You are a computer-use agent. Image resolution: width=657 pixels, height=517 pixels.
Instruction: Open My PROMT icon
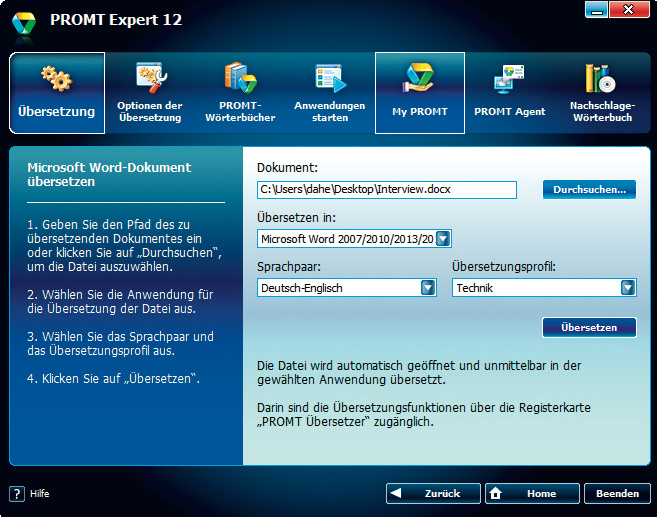[419, 78]
